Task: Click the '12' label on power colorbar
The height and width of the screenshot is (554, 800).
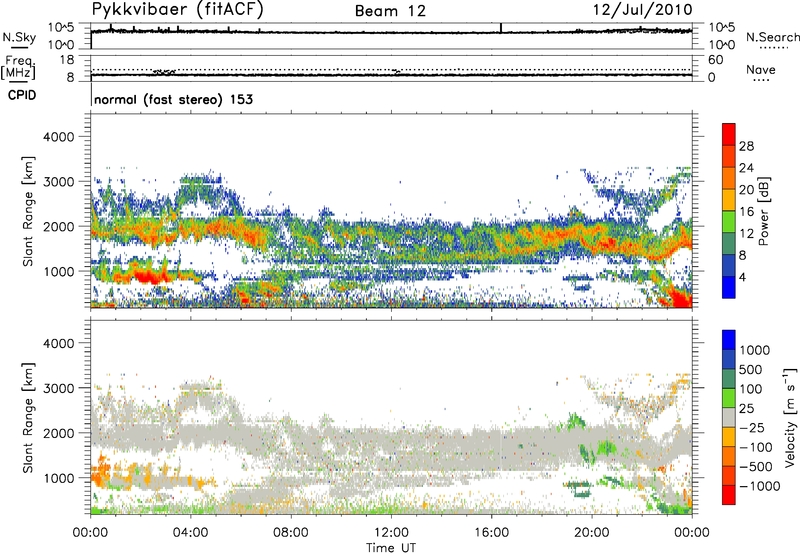Action: 746,234
